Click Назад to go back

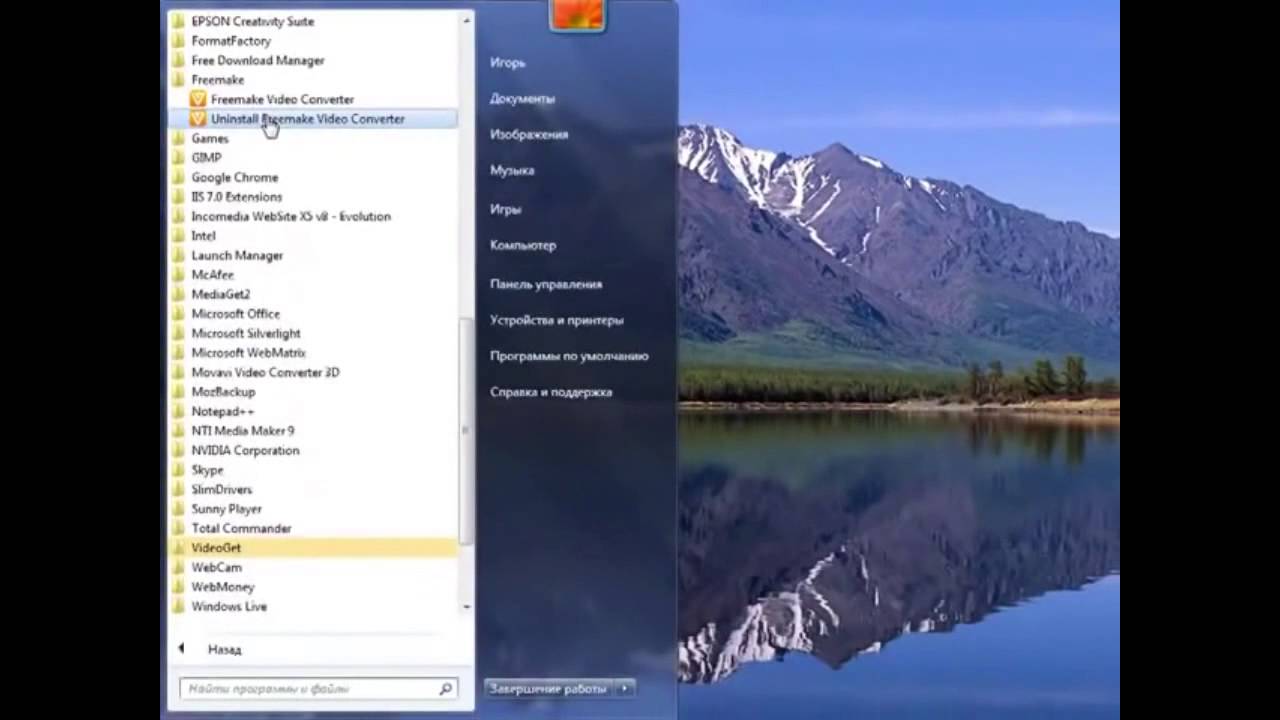(x=224, y=650)
